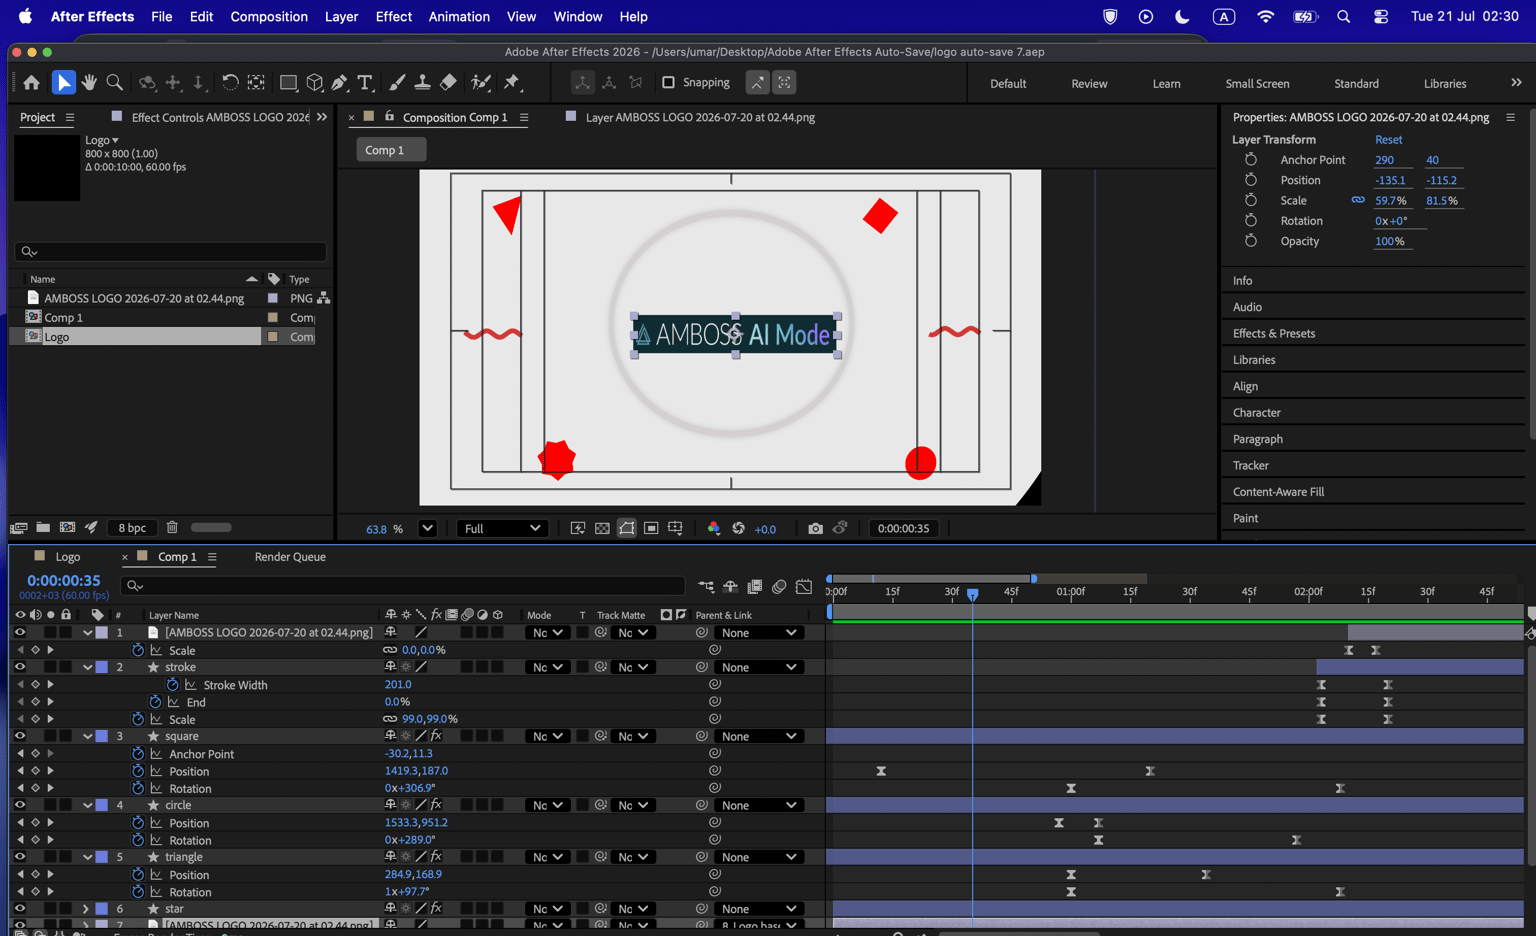Collapse the square layer properties
The height and width of the screenshot is (936, 1536).
[87, 736]
